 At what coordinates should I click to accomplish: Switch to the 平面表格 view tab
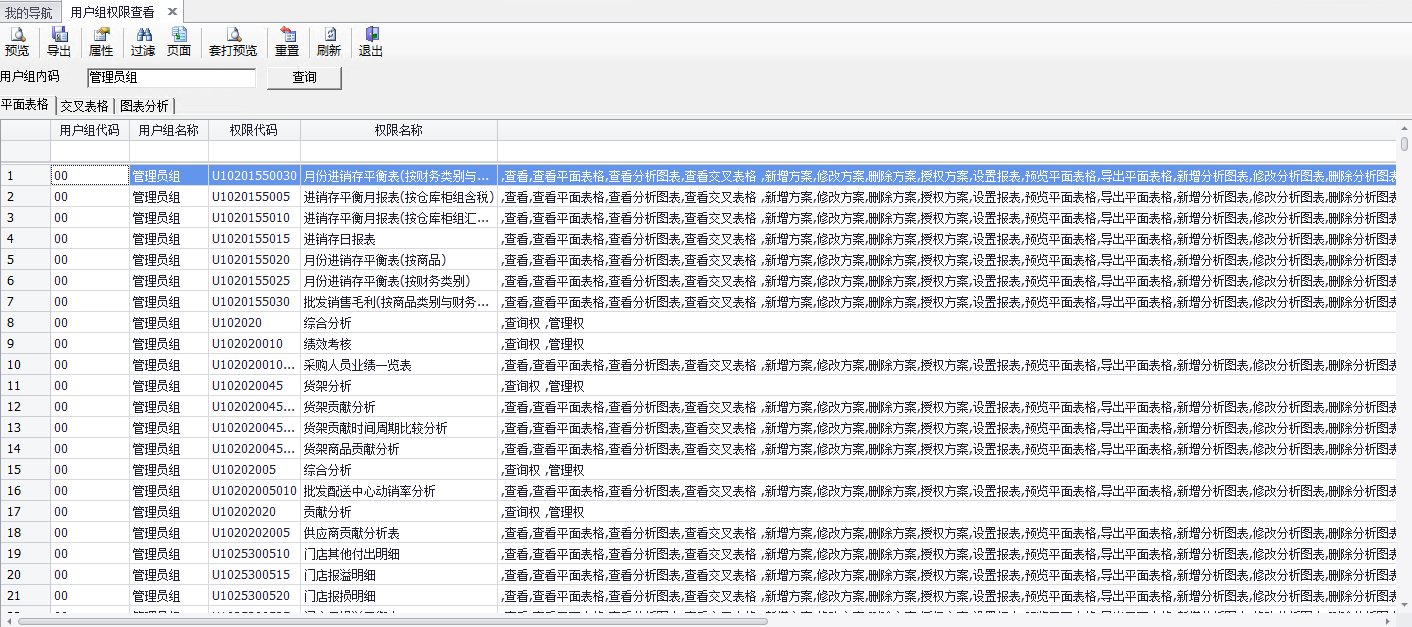(x=25, y=104)
